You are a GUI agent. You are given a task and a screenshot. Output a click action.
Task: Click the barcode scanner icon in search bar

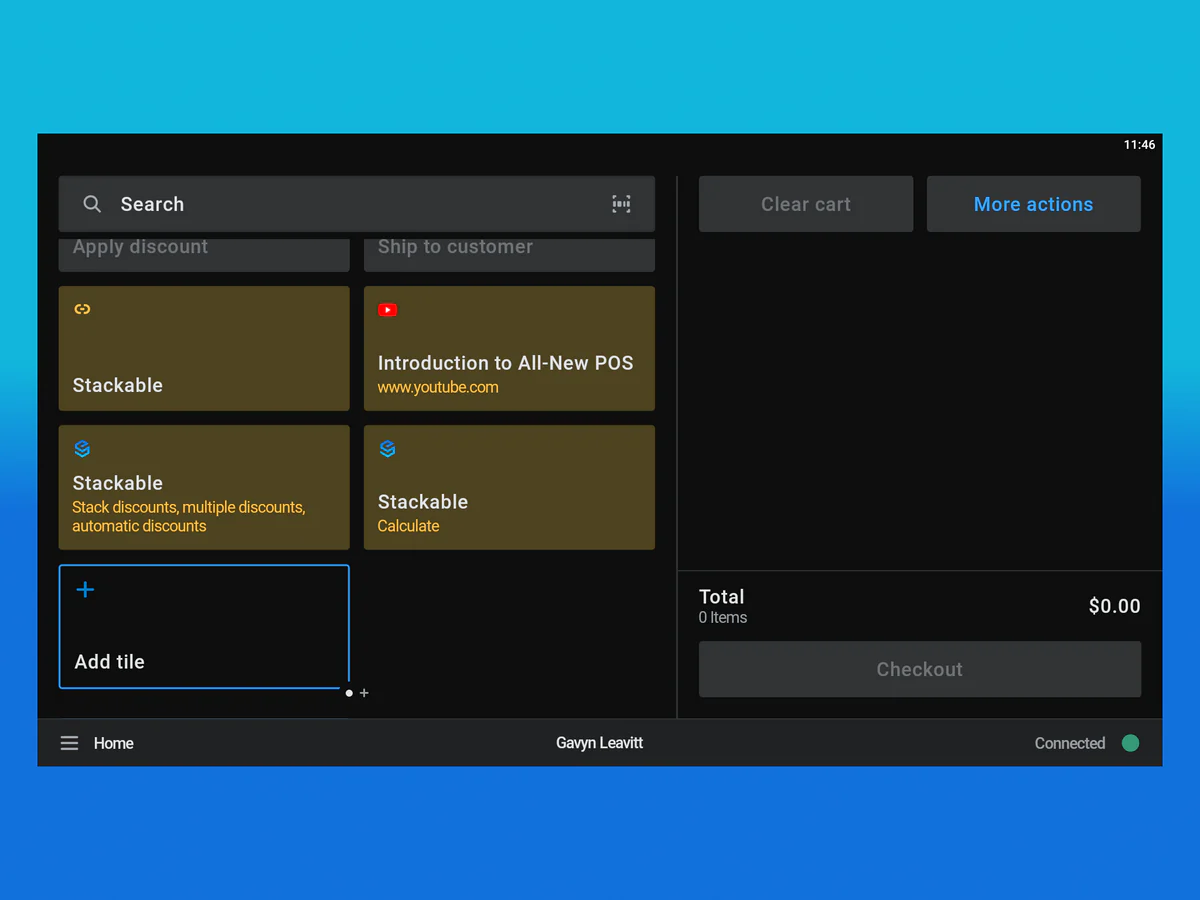pos(621,204)
